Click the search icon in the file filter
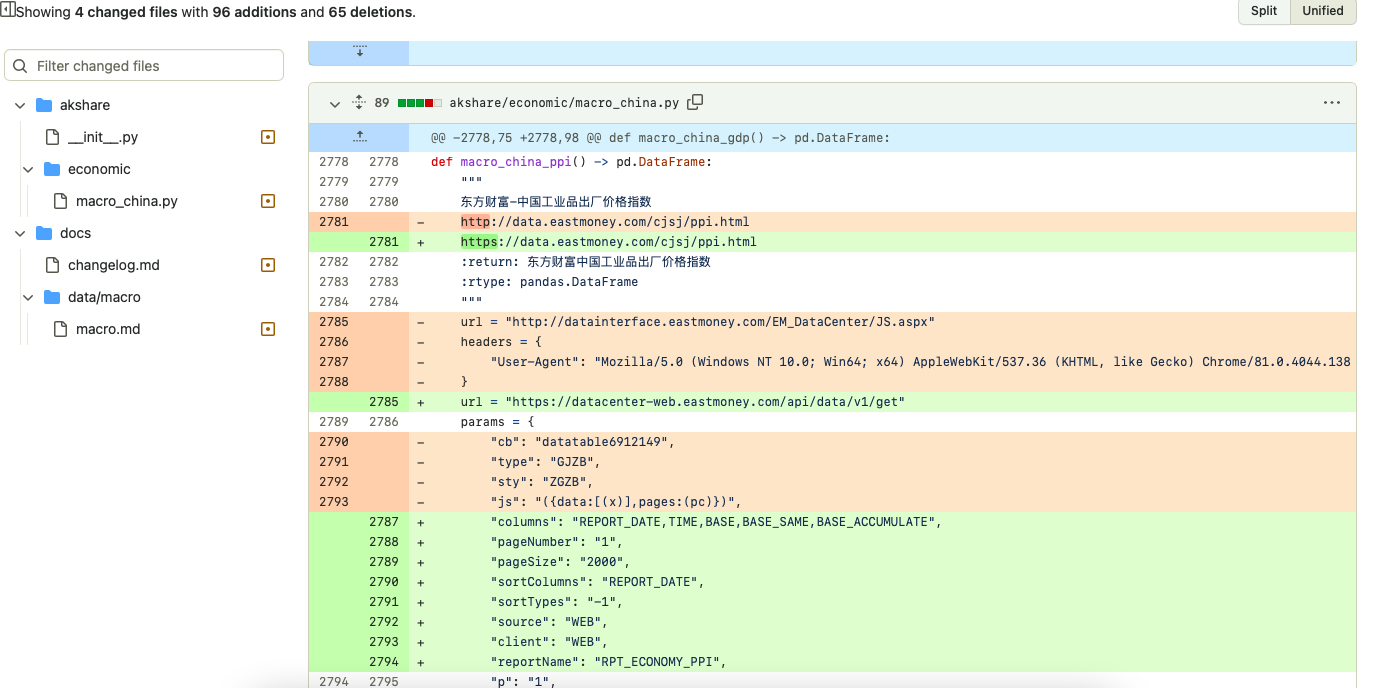The height and width of the screenshot is (688, 1376). click(x=20, y=65)
